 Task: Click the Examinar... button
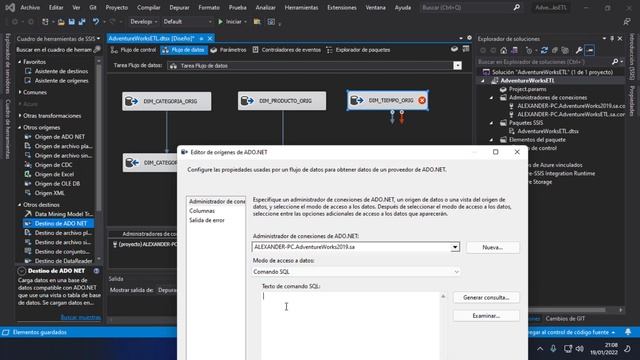(486, 316)
